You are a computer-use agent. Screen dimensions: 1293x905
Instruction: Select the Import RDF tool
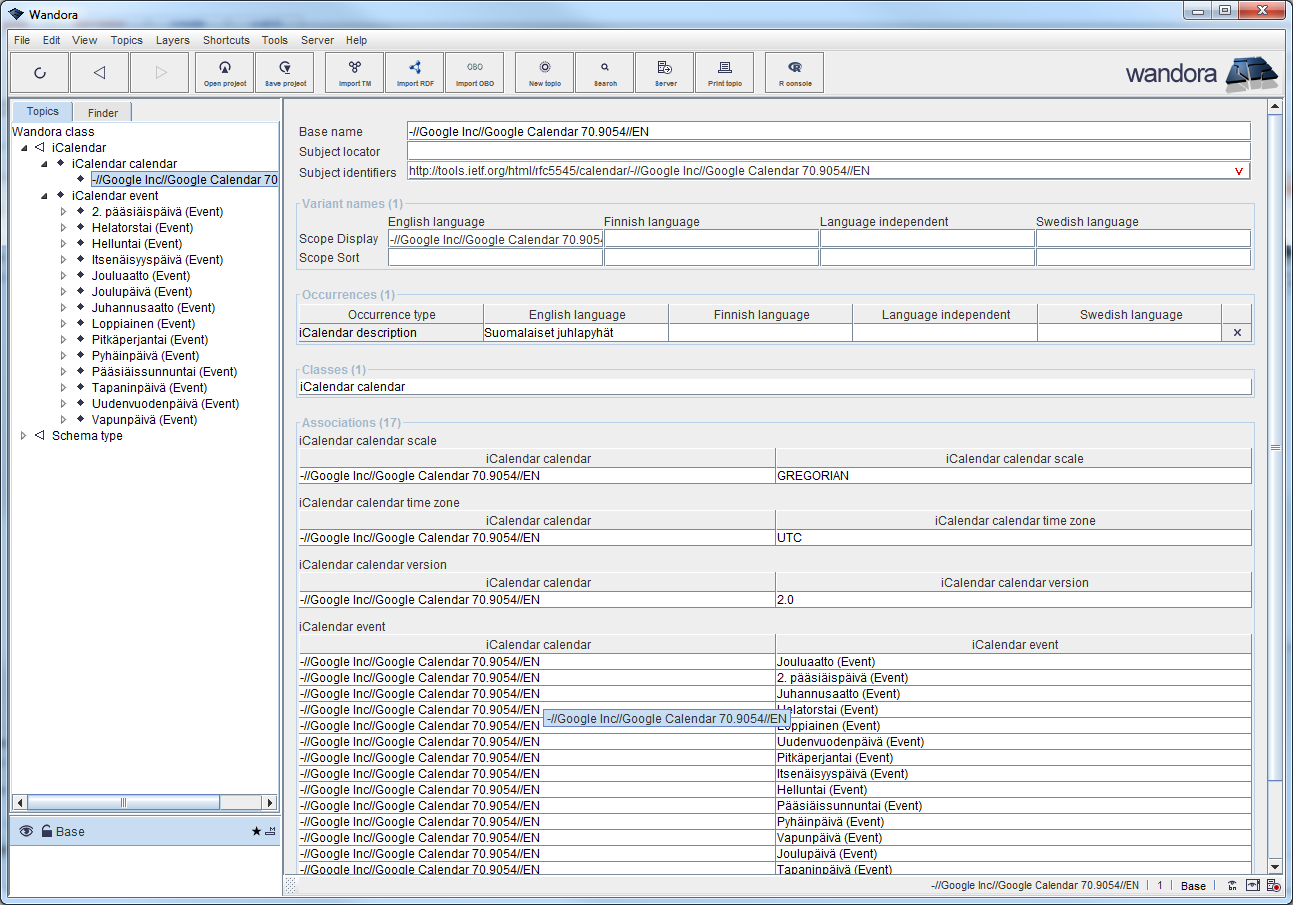click(x=414, y=72)
